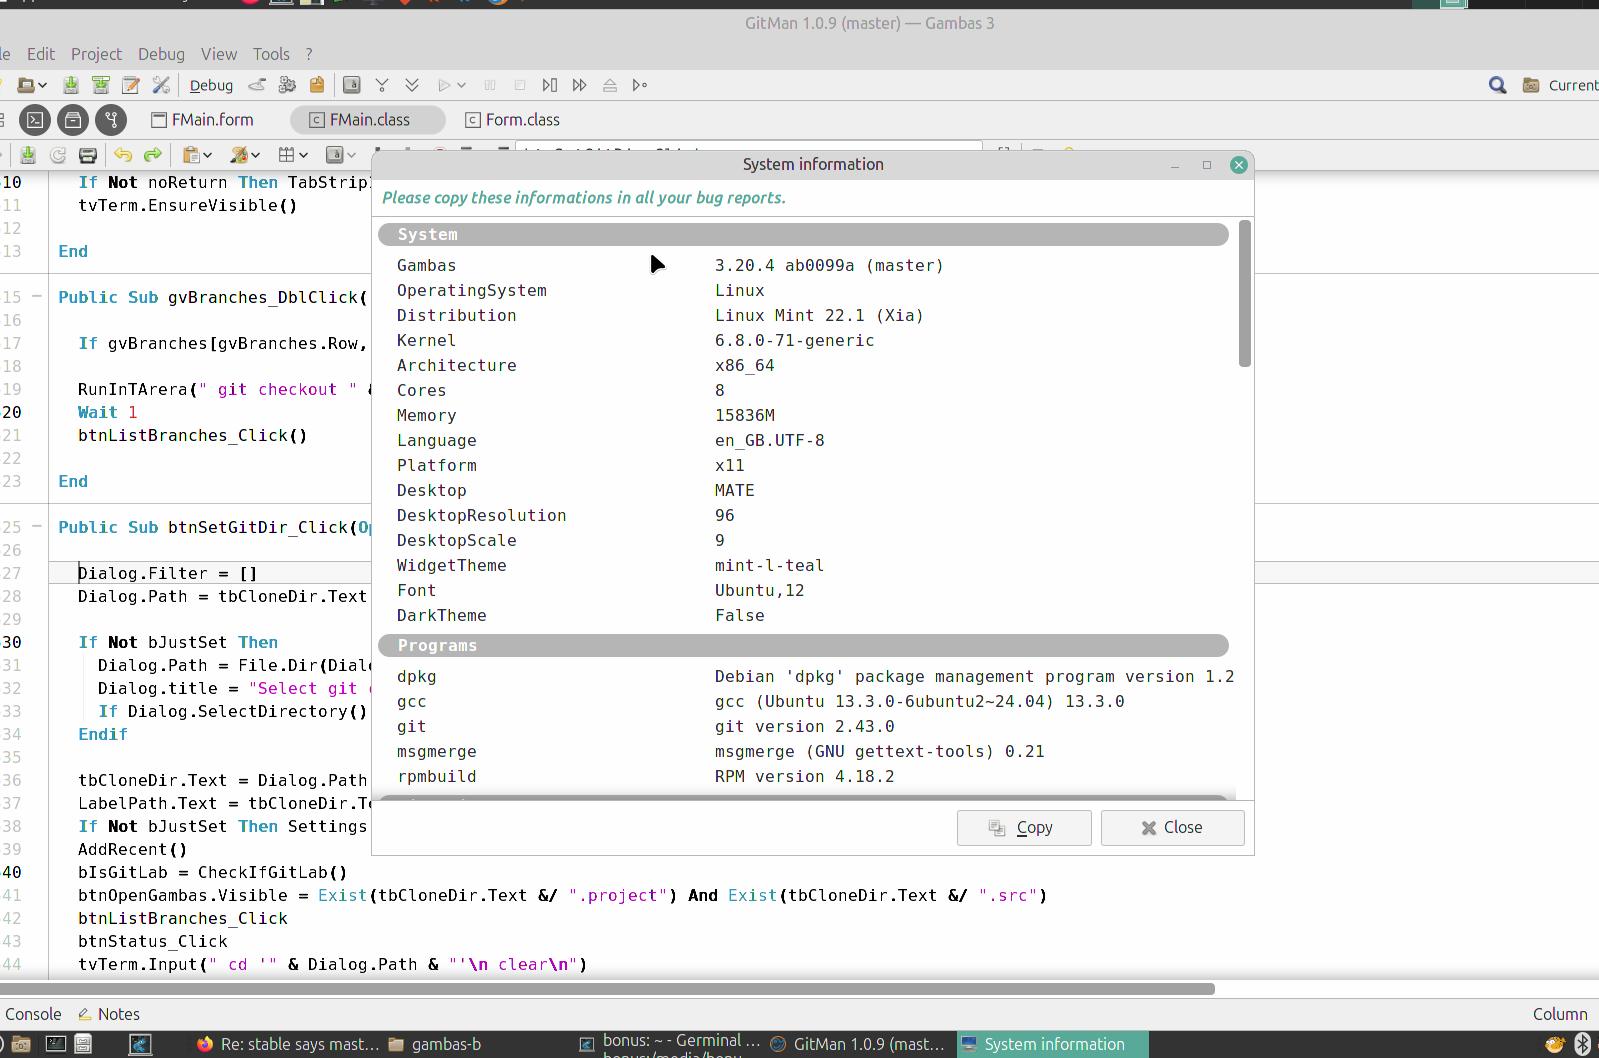Click the Copy button in System information

(1024, 828)
